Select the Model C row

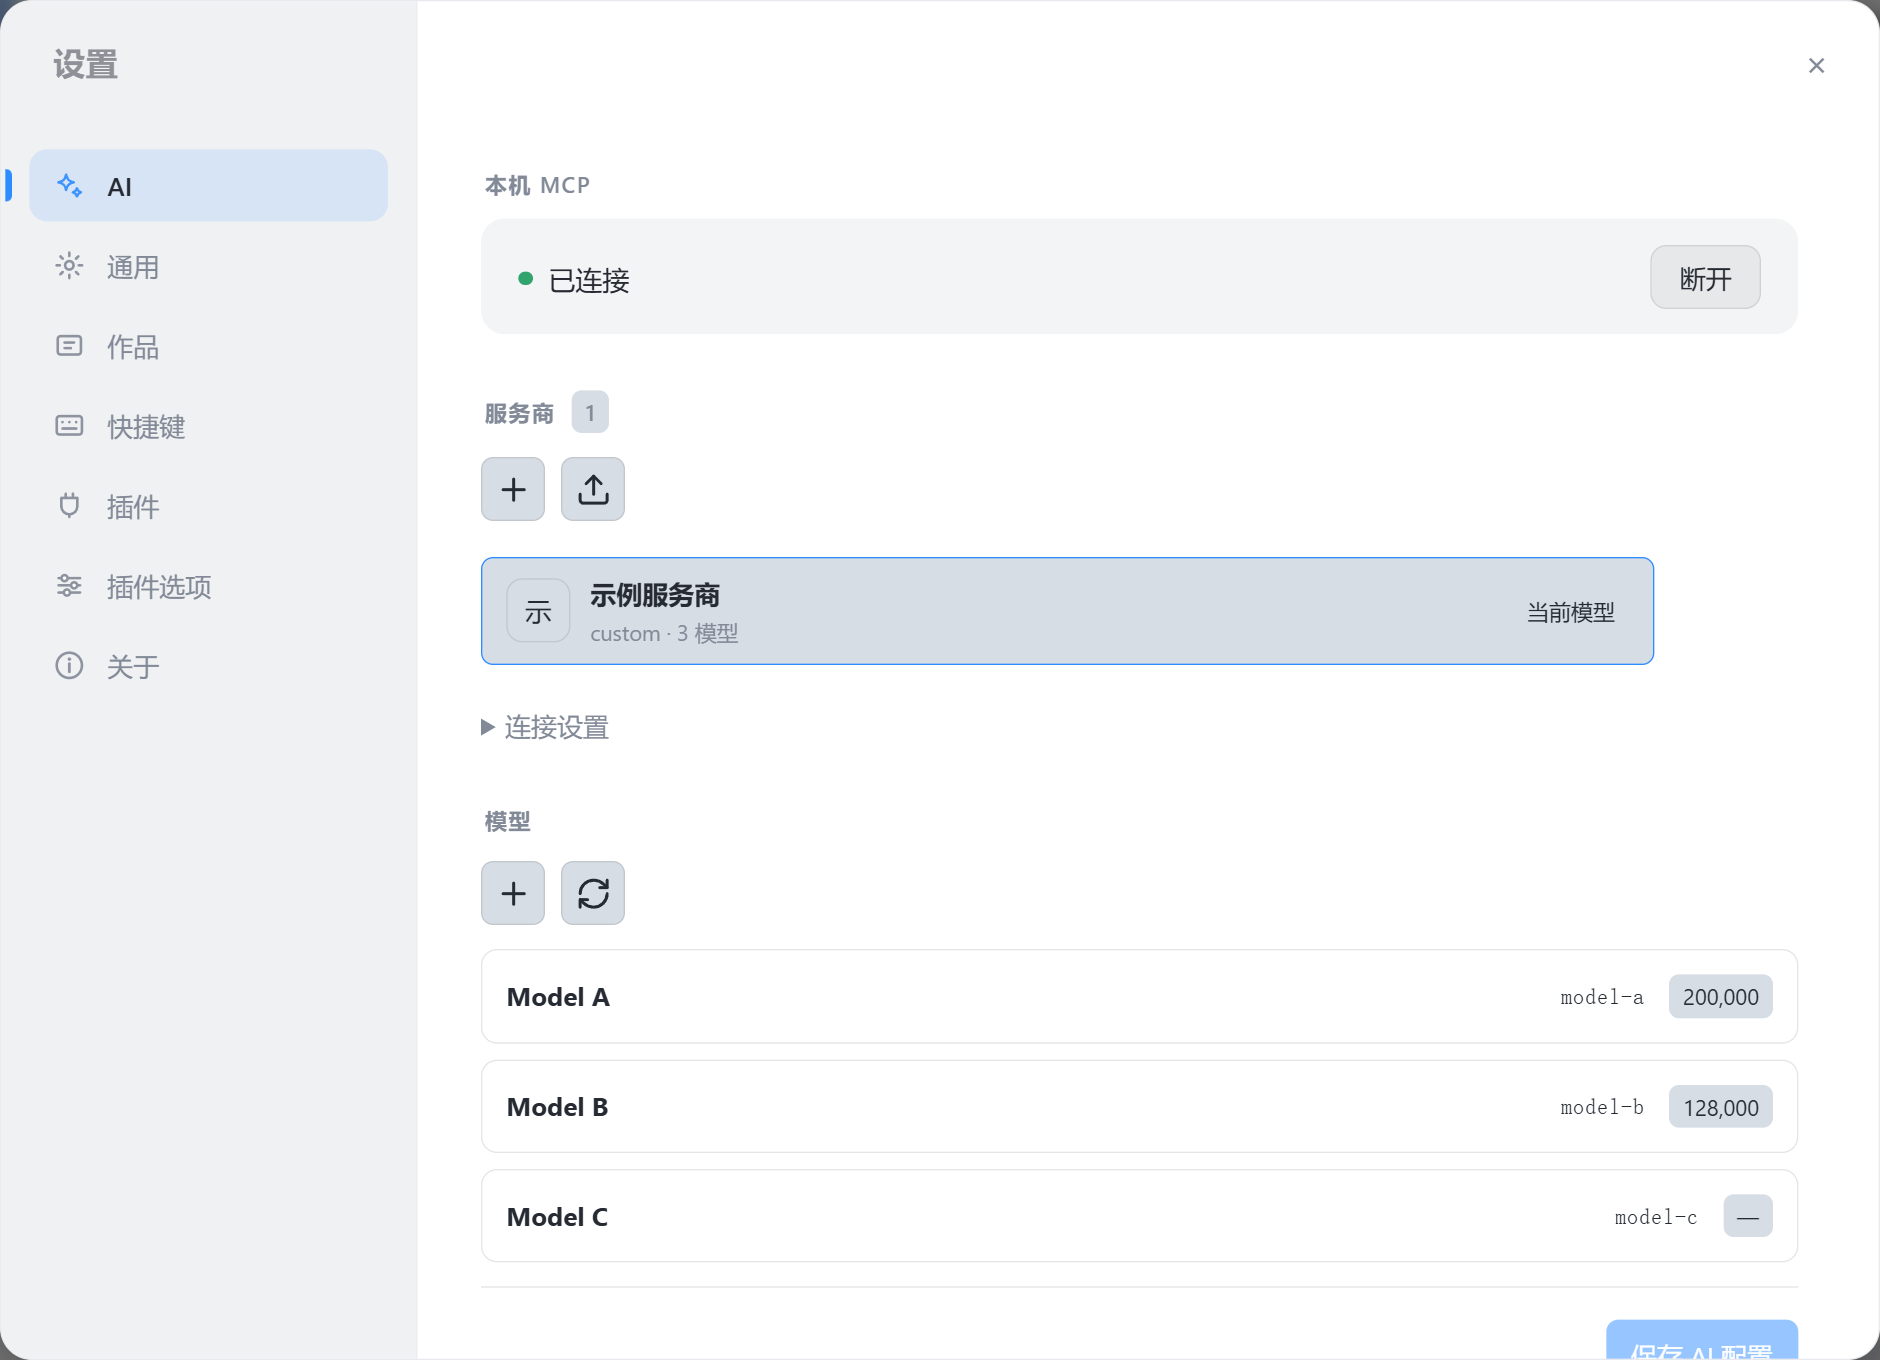tap(1139, 1217)
